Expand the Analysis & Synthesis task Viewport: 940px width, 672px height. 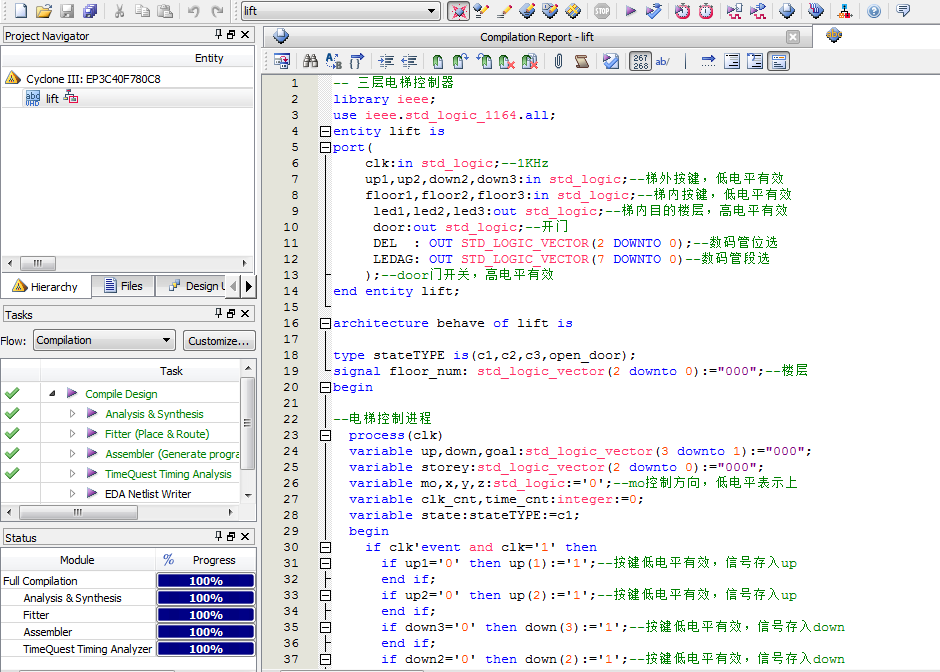point(72,414)
